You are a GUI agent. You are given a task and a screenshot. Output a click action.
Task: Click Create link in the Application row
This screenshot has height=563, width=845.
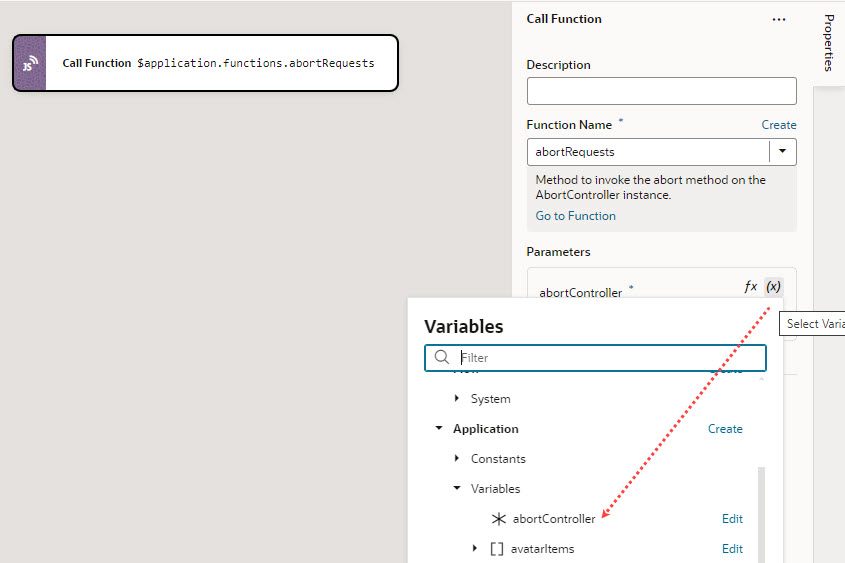(x=725, y=429)
